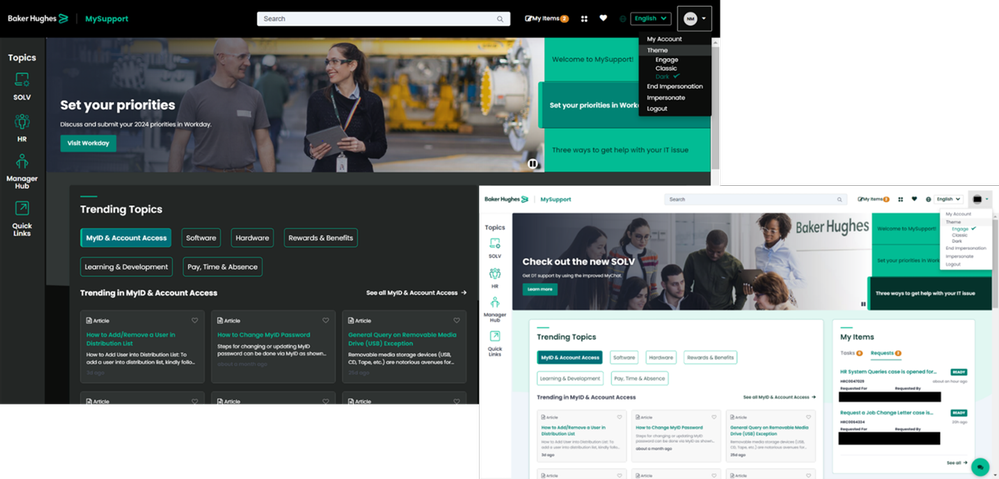
Task: Open the apps grid icon in dark header
Action: click(x=584, y=19)
